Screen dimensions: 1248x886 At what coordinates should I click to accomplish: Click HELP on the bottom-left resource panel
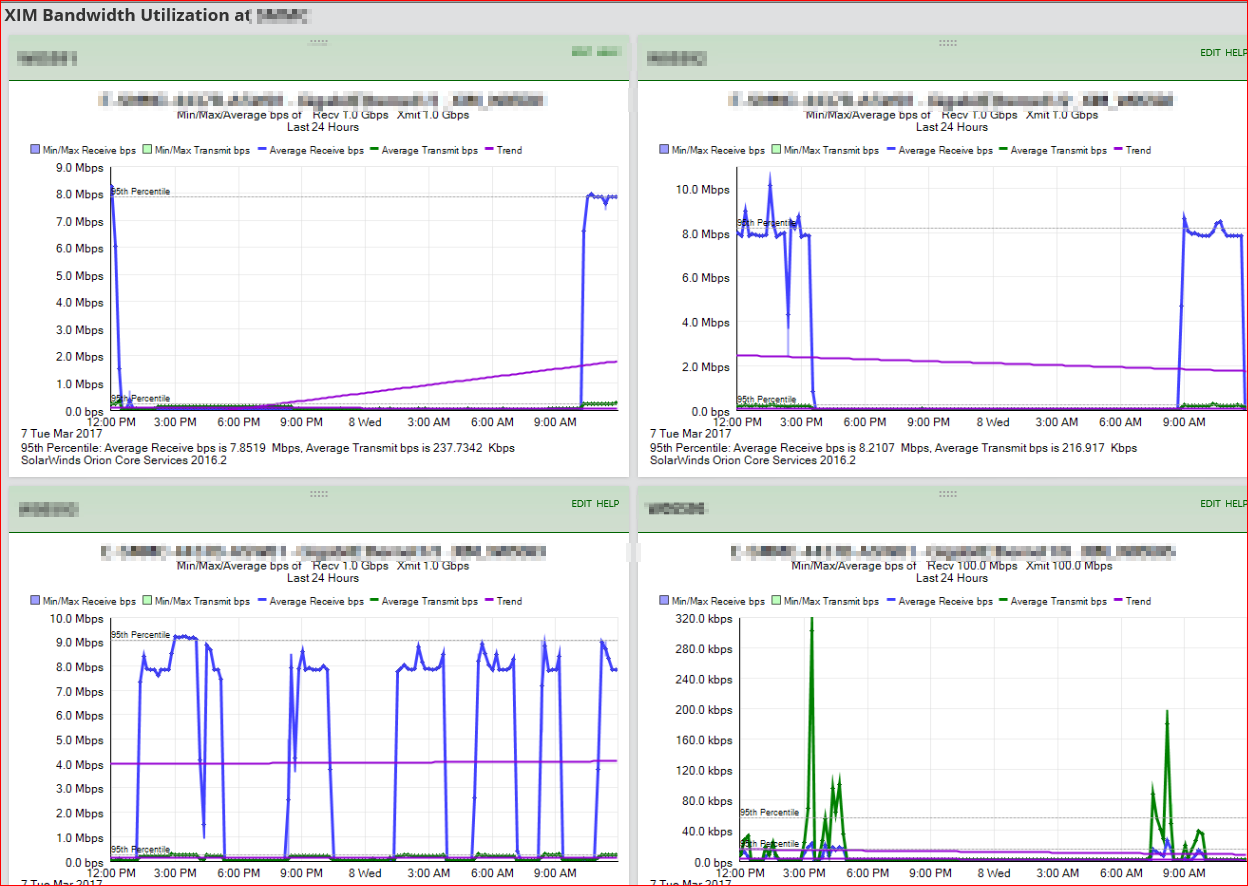[x=608, y=503]
